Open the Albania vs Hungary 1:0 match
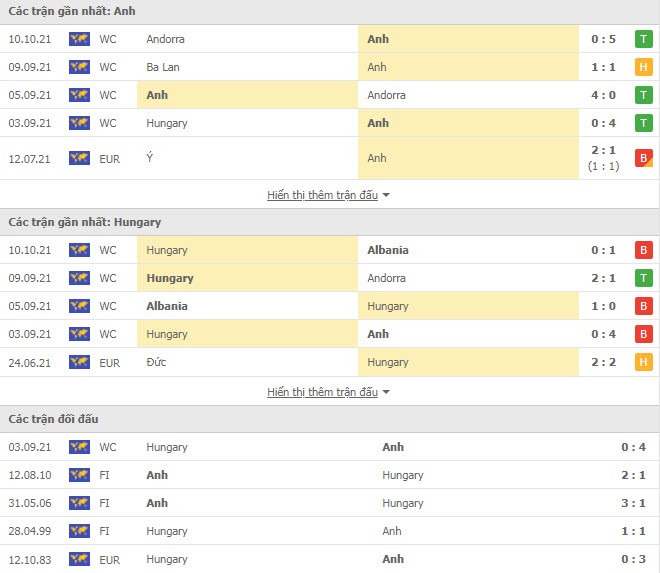 coord(330,306)
